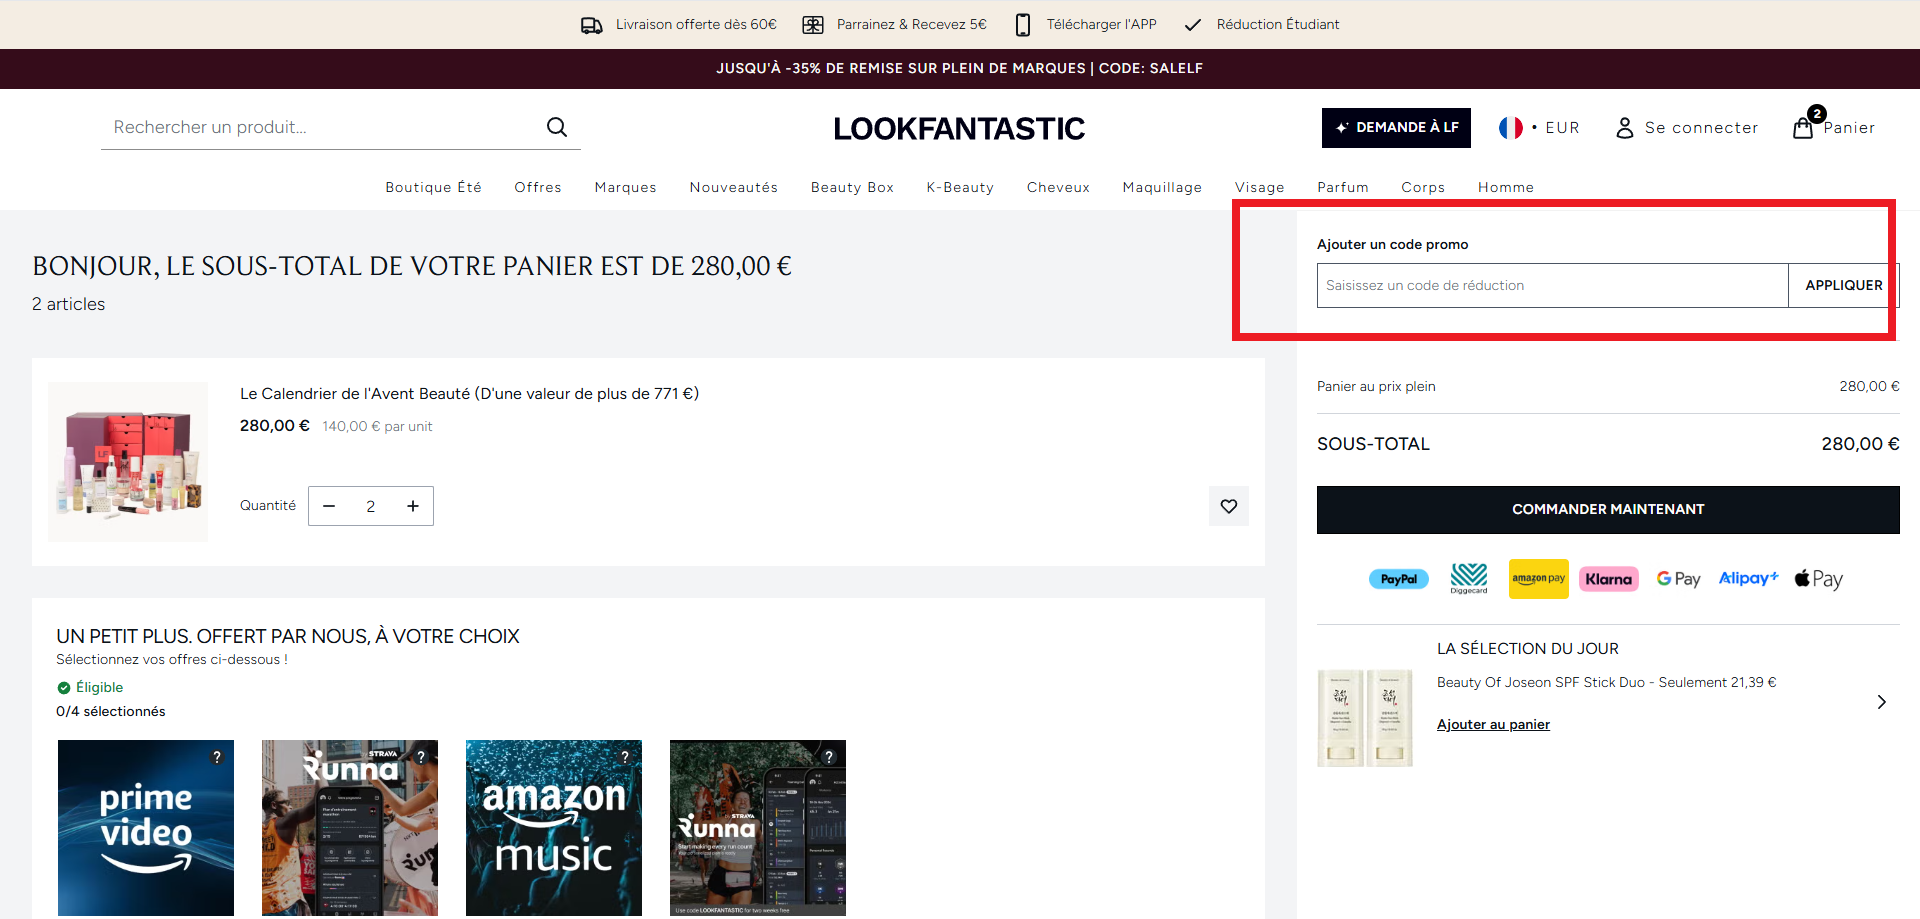The image size is (1920, 919).
Task: Click the SALELF promotion banner
Action: point(960,69)
